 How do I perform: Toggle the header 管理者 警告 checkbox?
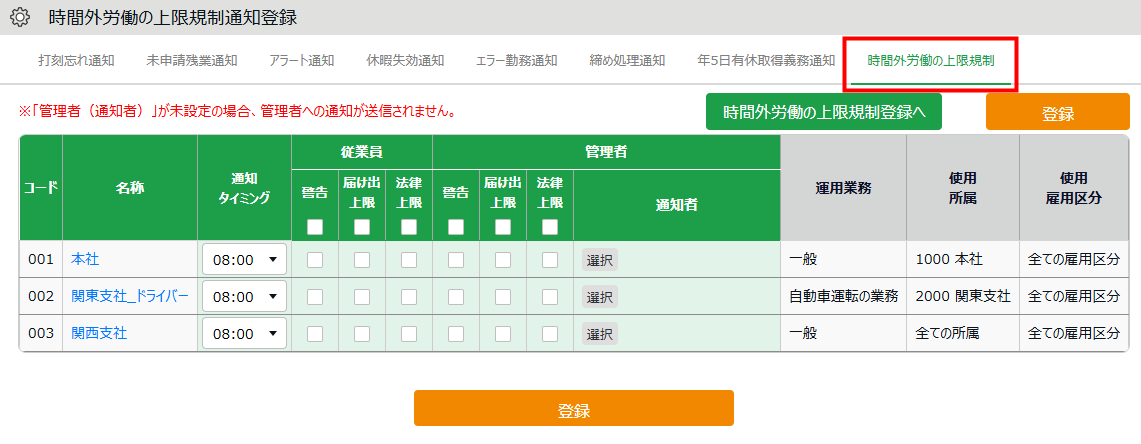coord(456,227)
